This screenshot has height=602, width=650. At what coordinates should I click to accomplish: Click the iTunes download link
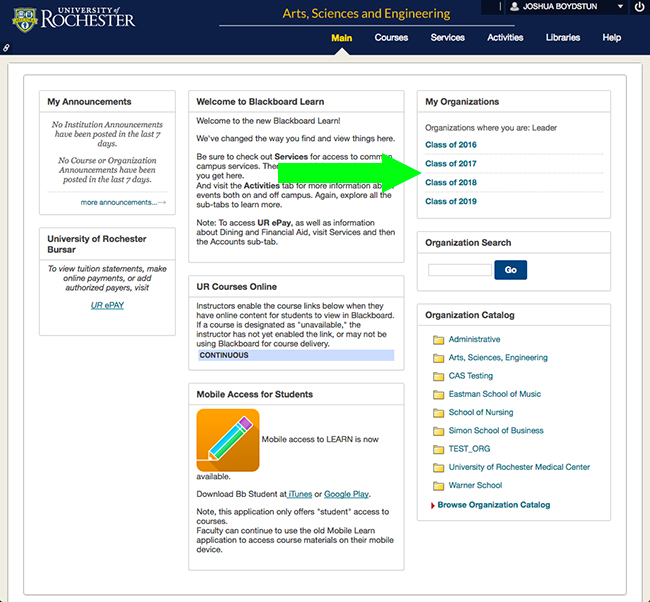click(x=300, y=494)
